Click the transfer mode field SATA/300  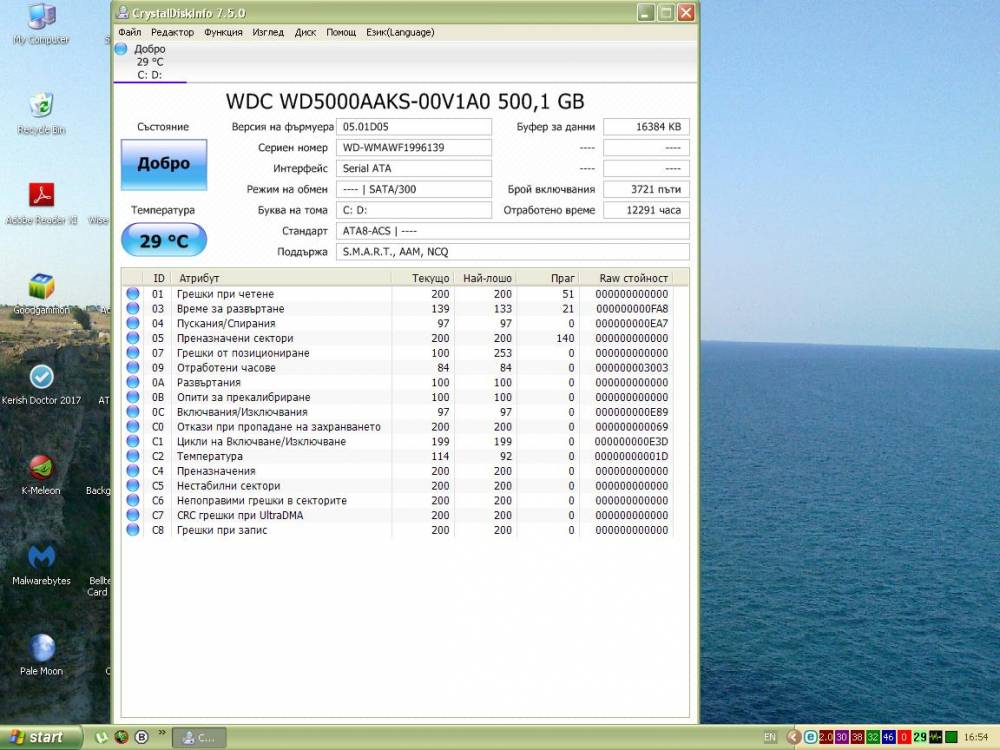pos(414,189)
